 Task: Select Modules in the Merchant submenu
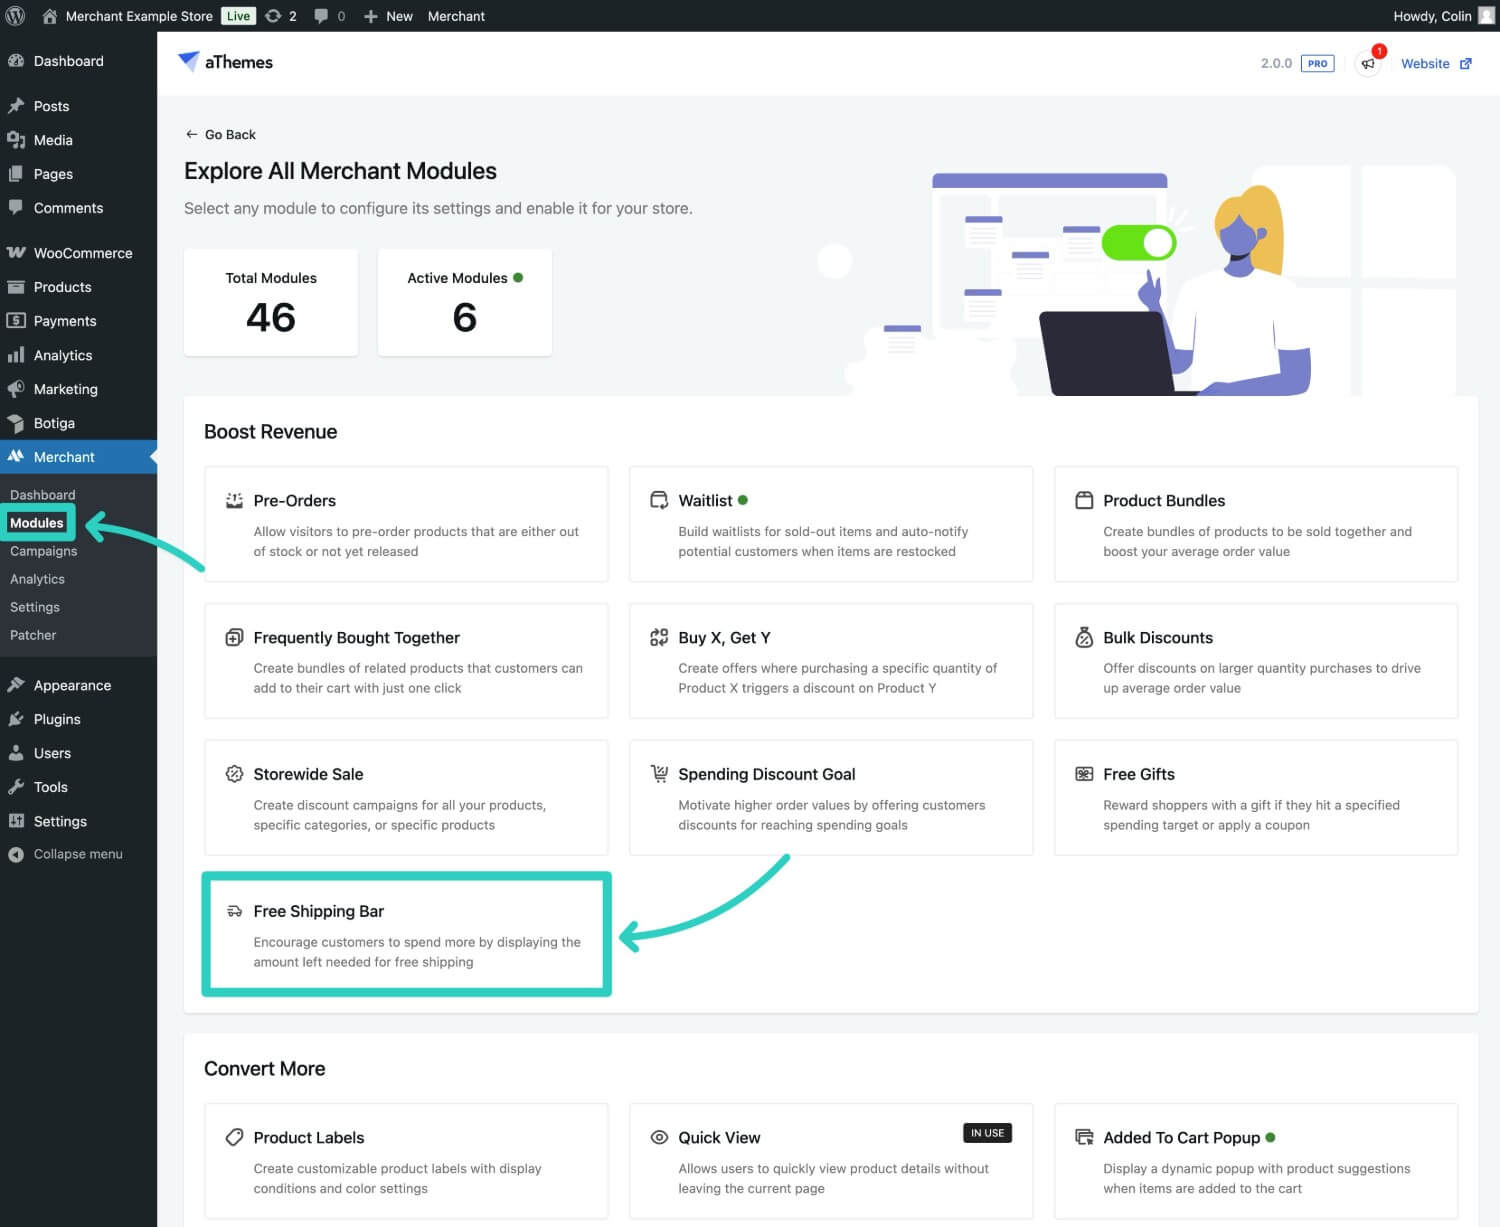coord(37,523)
